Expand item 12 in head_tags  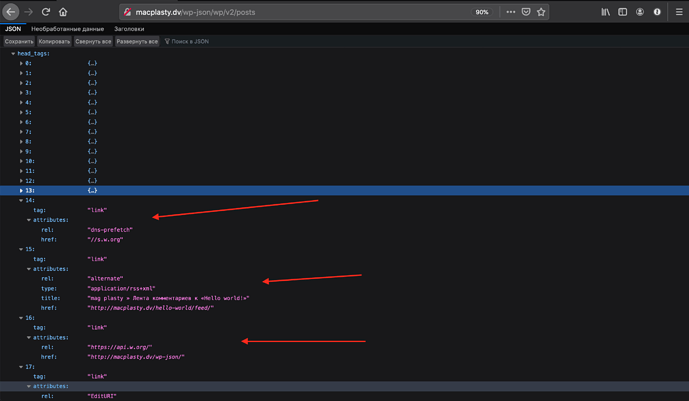[x=21, y=181]
